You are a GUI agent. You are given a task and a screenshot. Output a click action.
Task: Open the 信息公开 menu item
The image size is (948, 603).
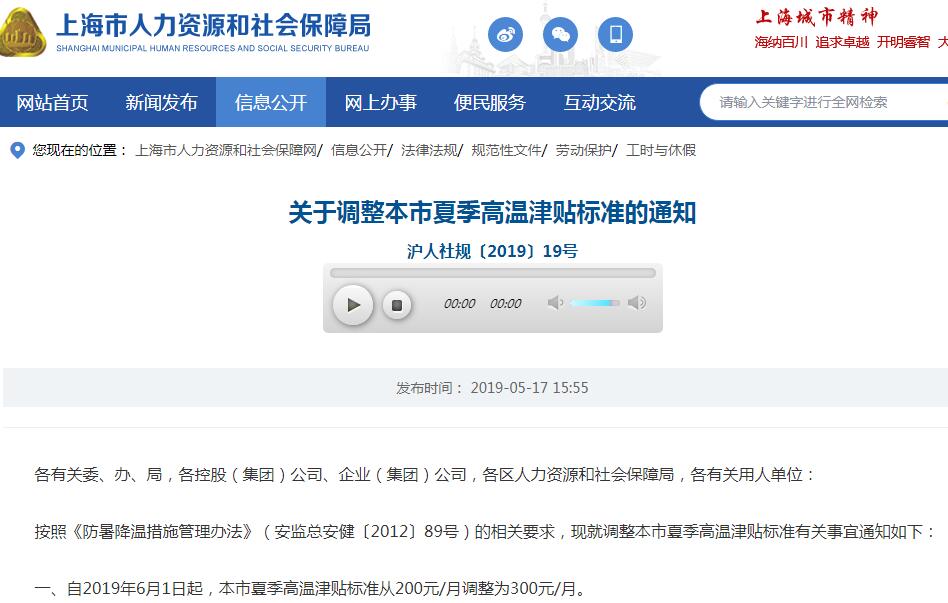[x=271, y=102]
